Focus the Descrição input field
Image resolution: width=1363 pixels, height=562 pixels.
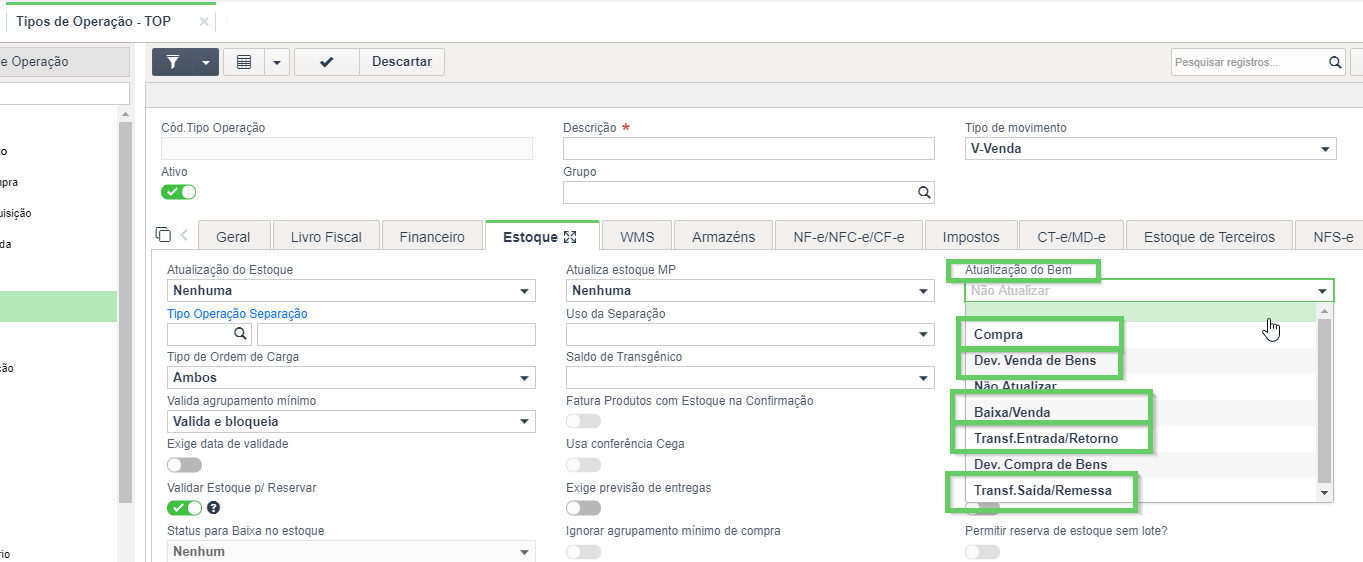click(x=748, y=149)
